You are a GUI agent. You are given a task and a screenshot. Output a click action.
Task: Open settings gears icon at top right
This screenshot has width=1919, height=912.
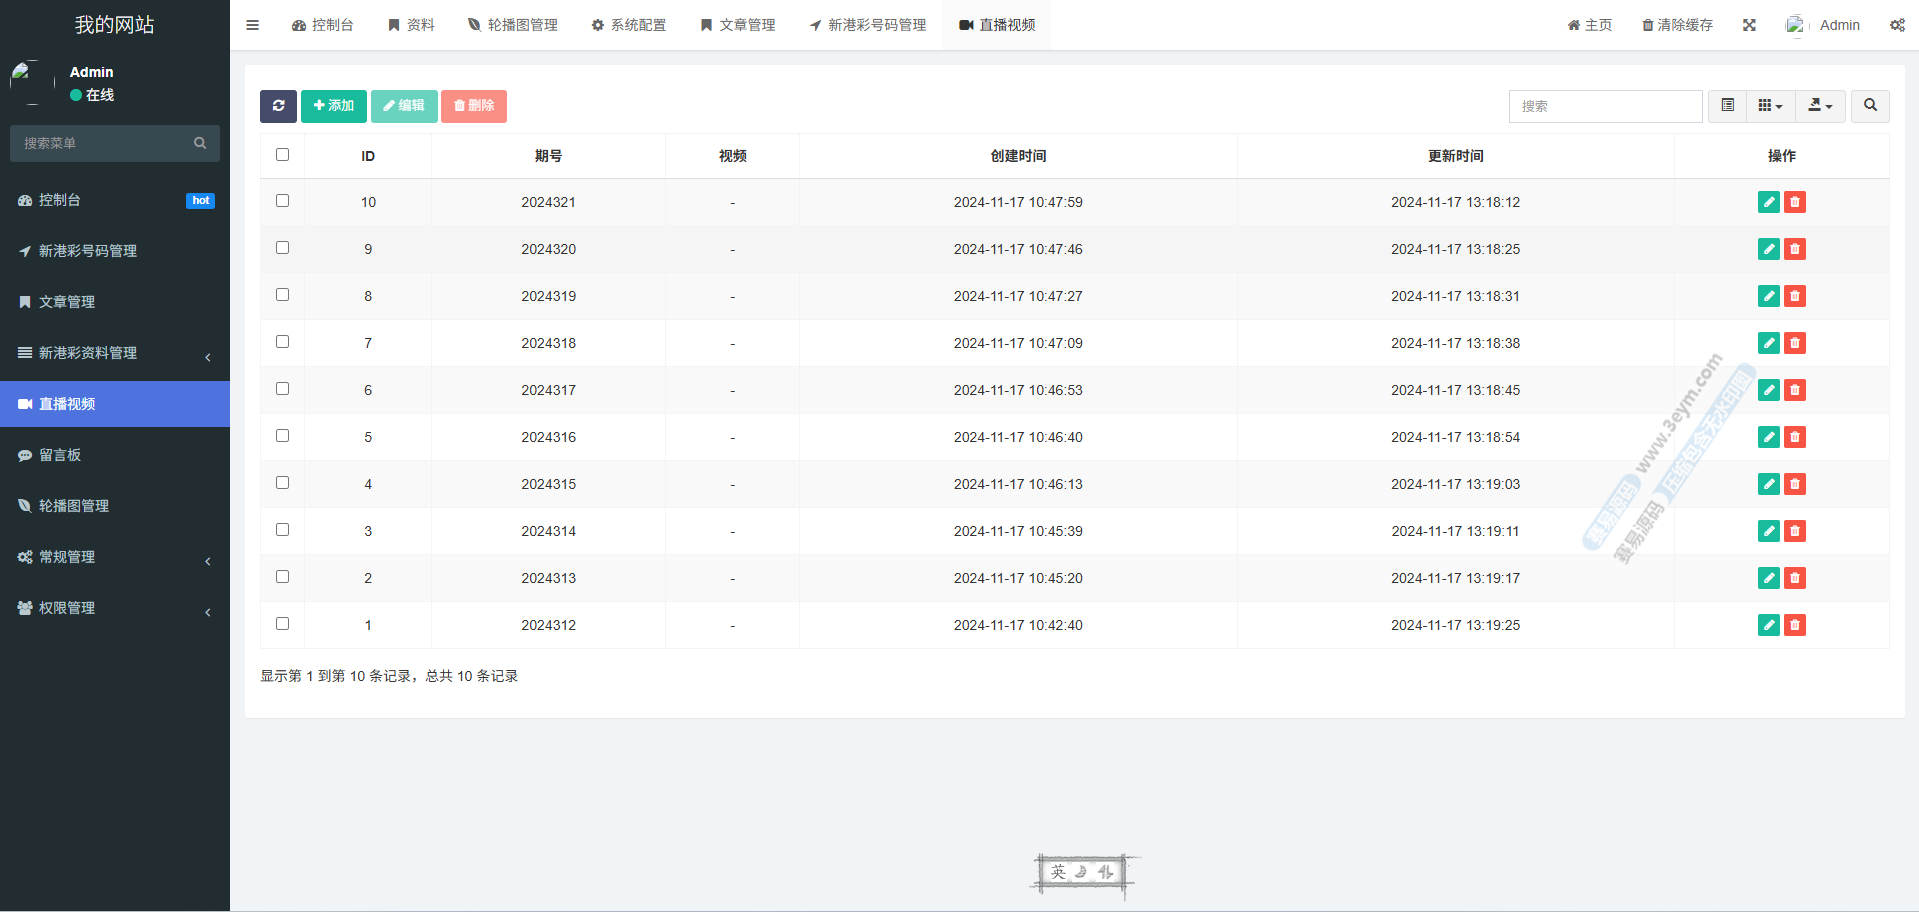coord(1897,25)
